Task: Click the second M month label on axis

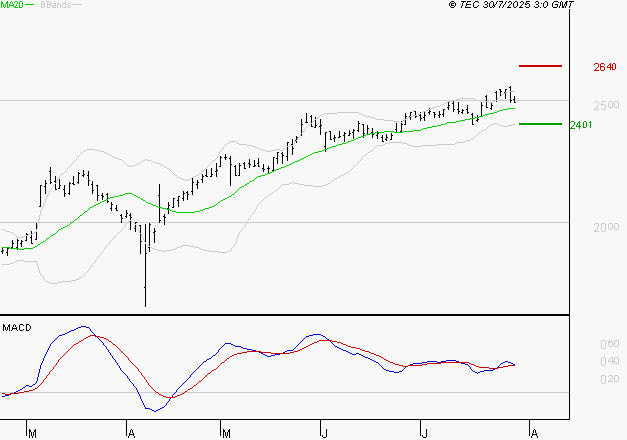Action: coord(226,433)
